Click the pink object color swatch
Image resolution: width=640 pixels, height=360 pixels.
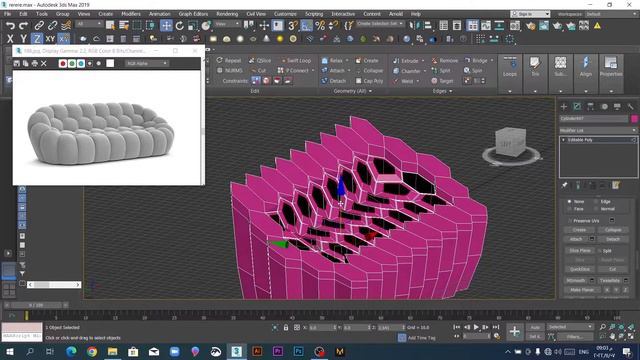click(634, 119)
